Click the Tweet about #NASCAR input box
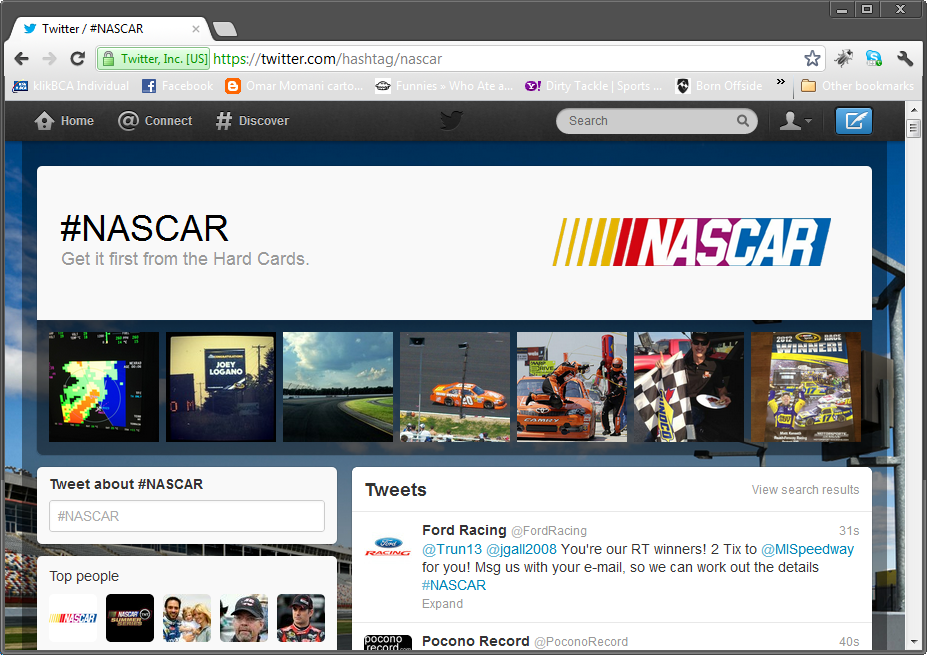The height and width of the screenshot is (655, 927). coord(187,516)
